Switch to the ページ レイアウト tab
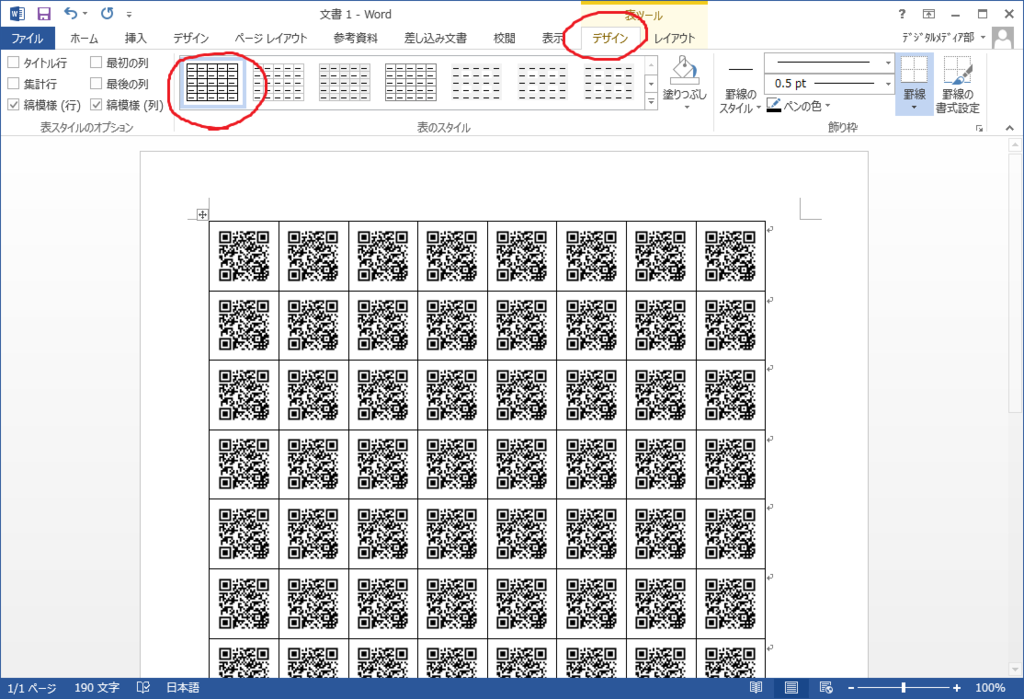 coord(271,39)
